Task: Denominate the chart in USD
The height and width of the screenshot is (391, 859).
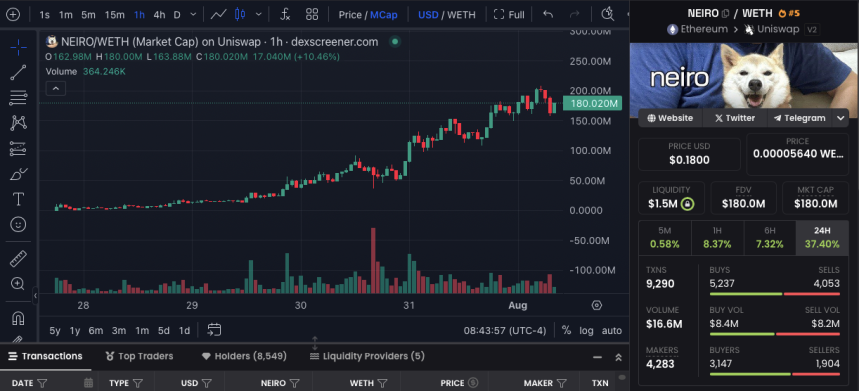Action: click(x=428, y=15)
